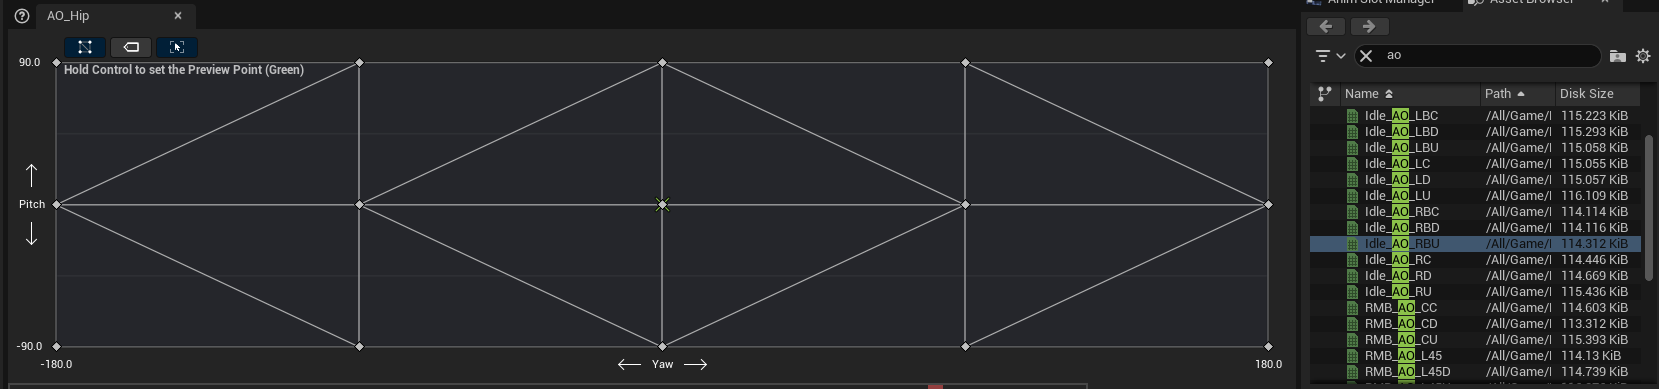Toggle sample labels display button

click(131, 47)
